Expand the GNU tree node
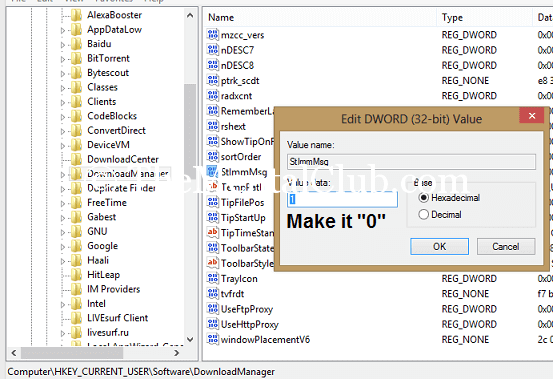This screenshot has width=553, height=379. point(63,232)
